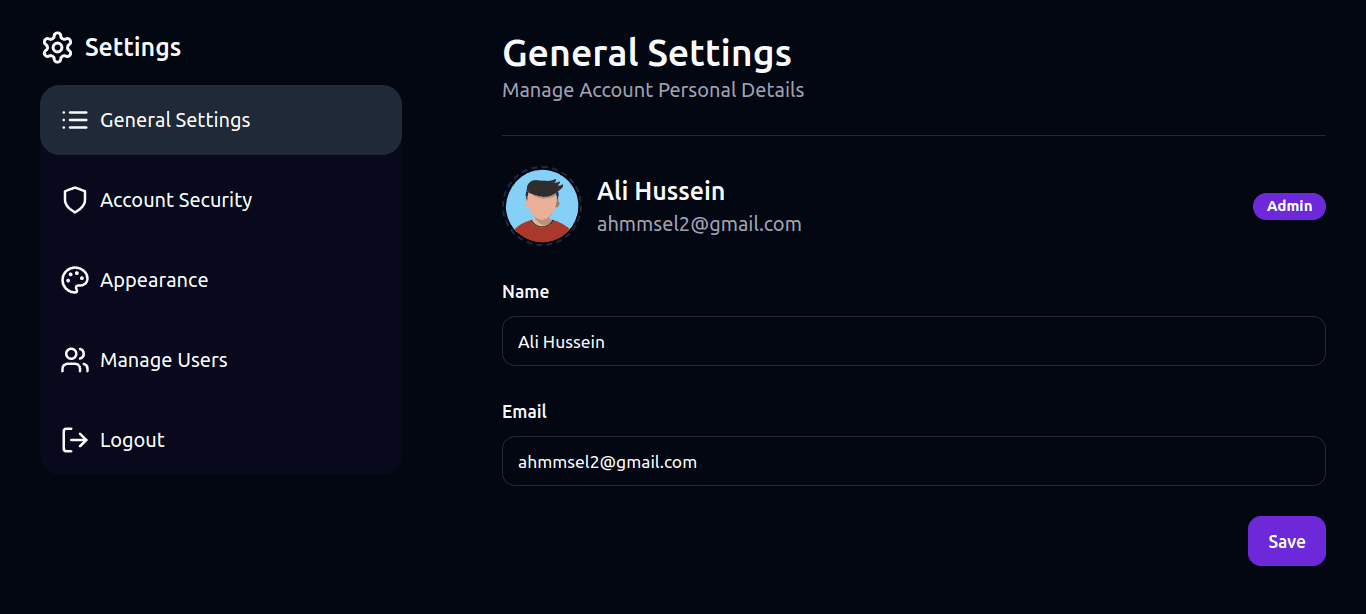Click the Account Security shield icon
This screenshot has height=614, width=1366.
(75, 200)
